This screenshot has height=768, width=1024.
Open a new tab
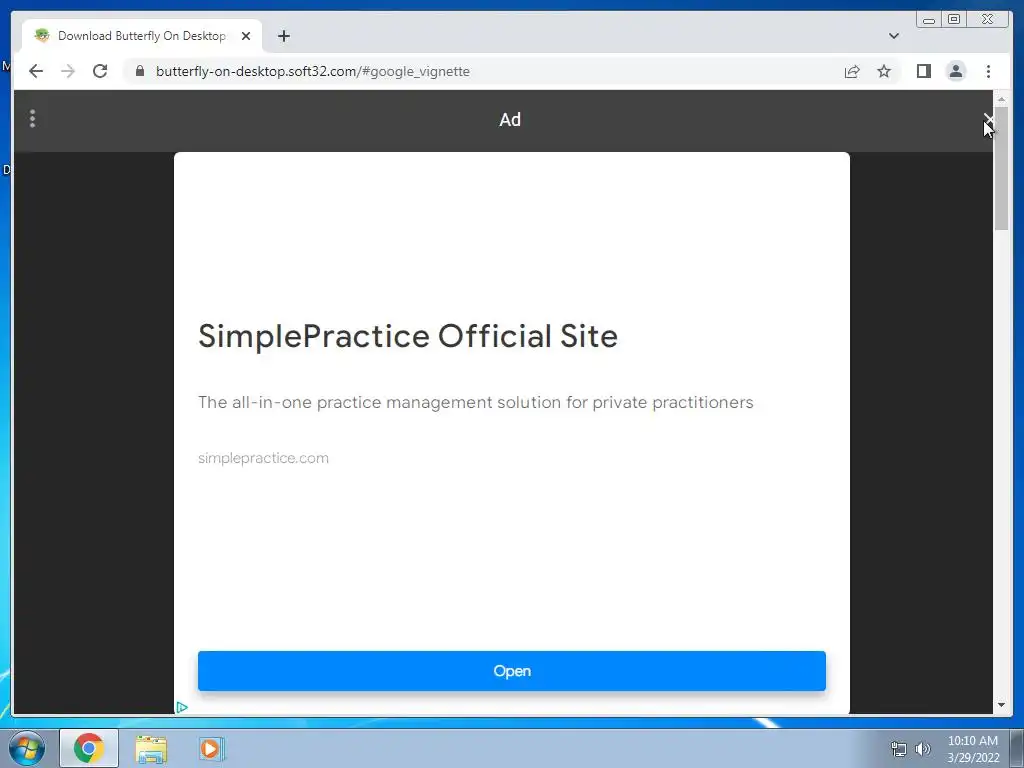283,36
